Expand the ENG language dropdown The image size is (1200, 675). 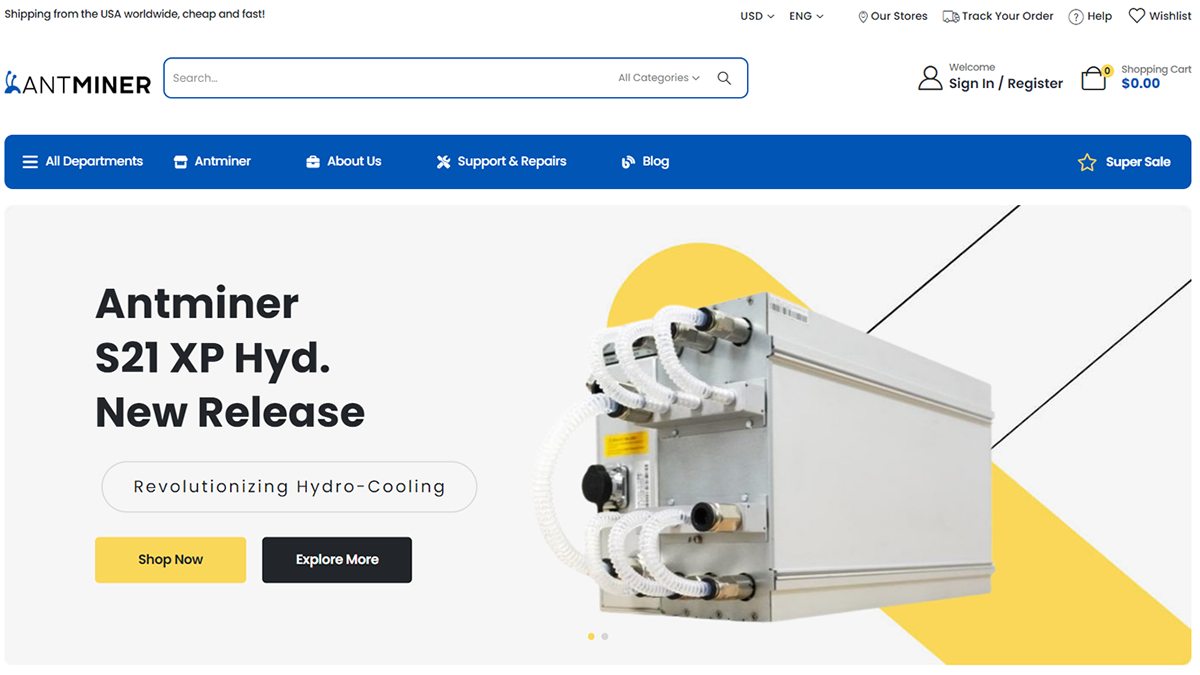point(806,16)
